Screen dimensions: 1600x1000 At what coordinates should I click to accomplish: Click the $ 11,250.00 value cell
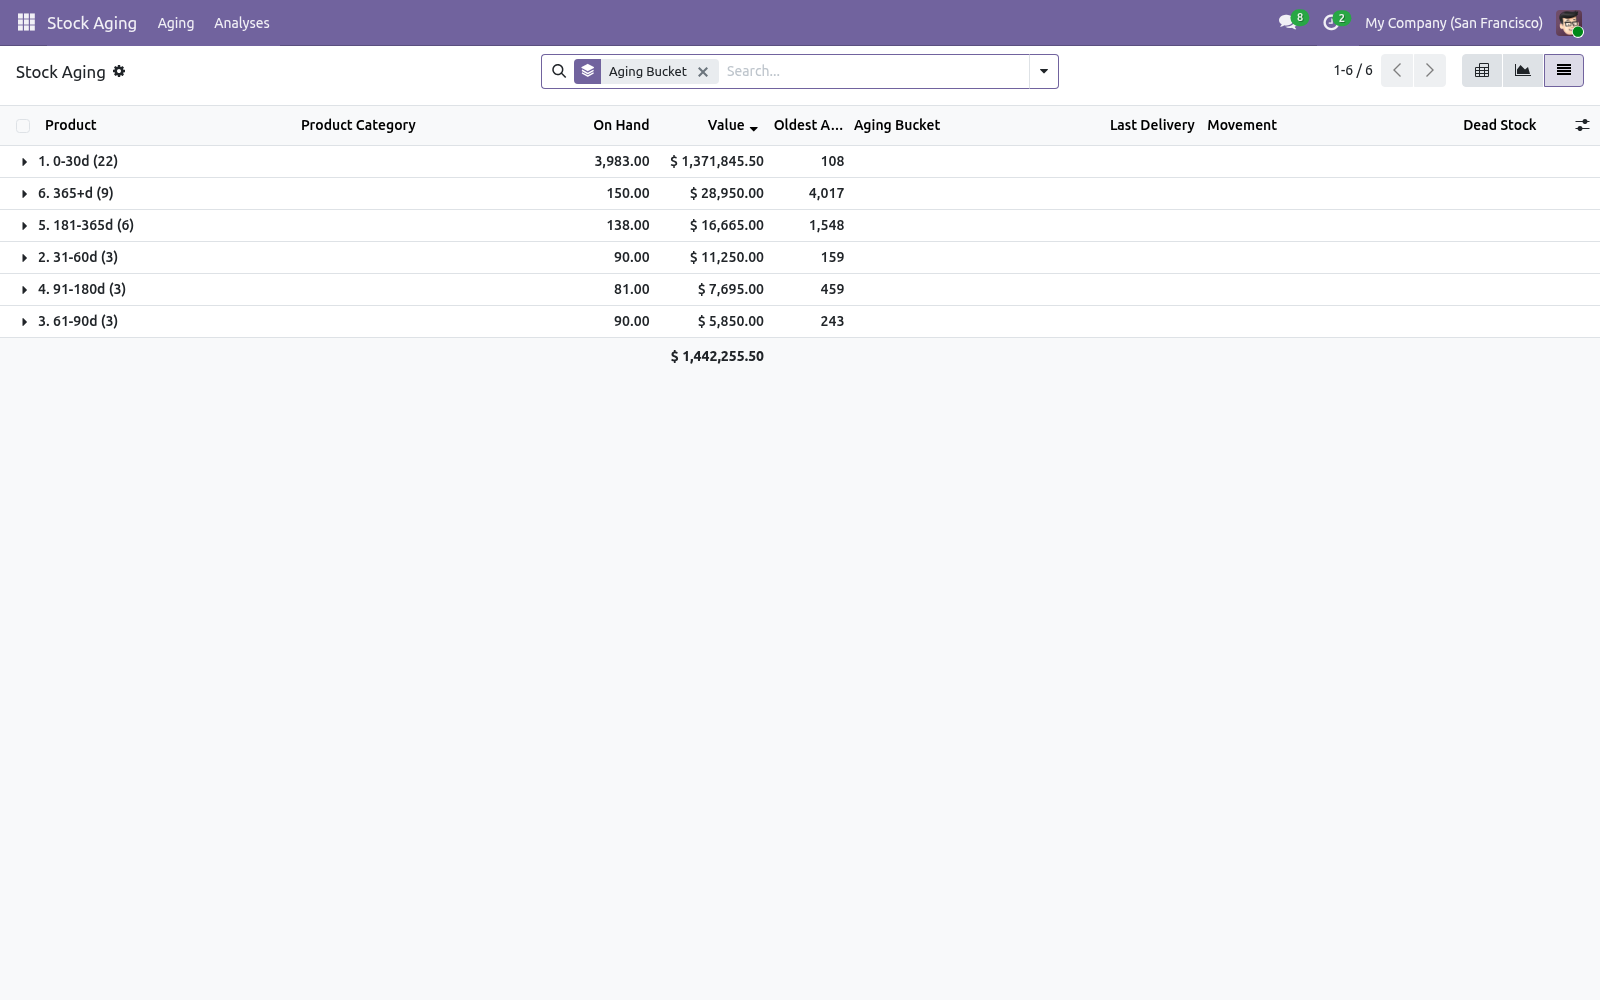point(727,257)
